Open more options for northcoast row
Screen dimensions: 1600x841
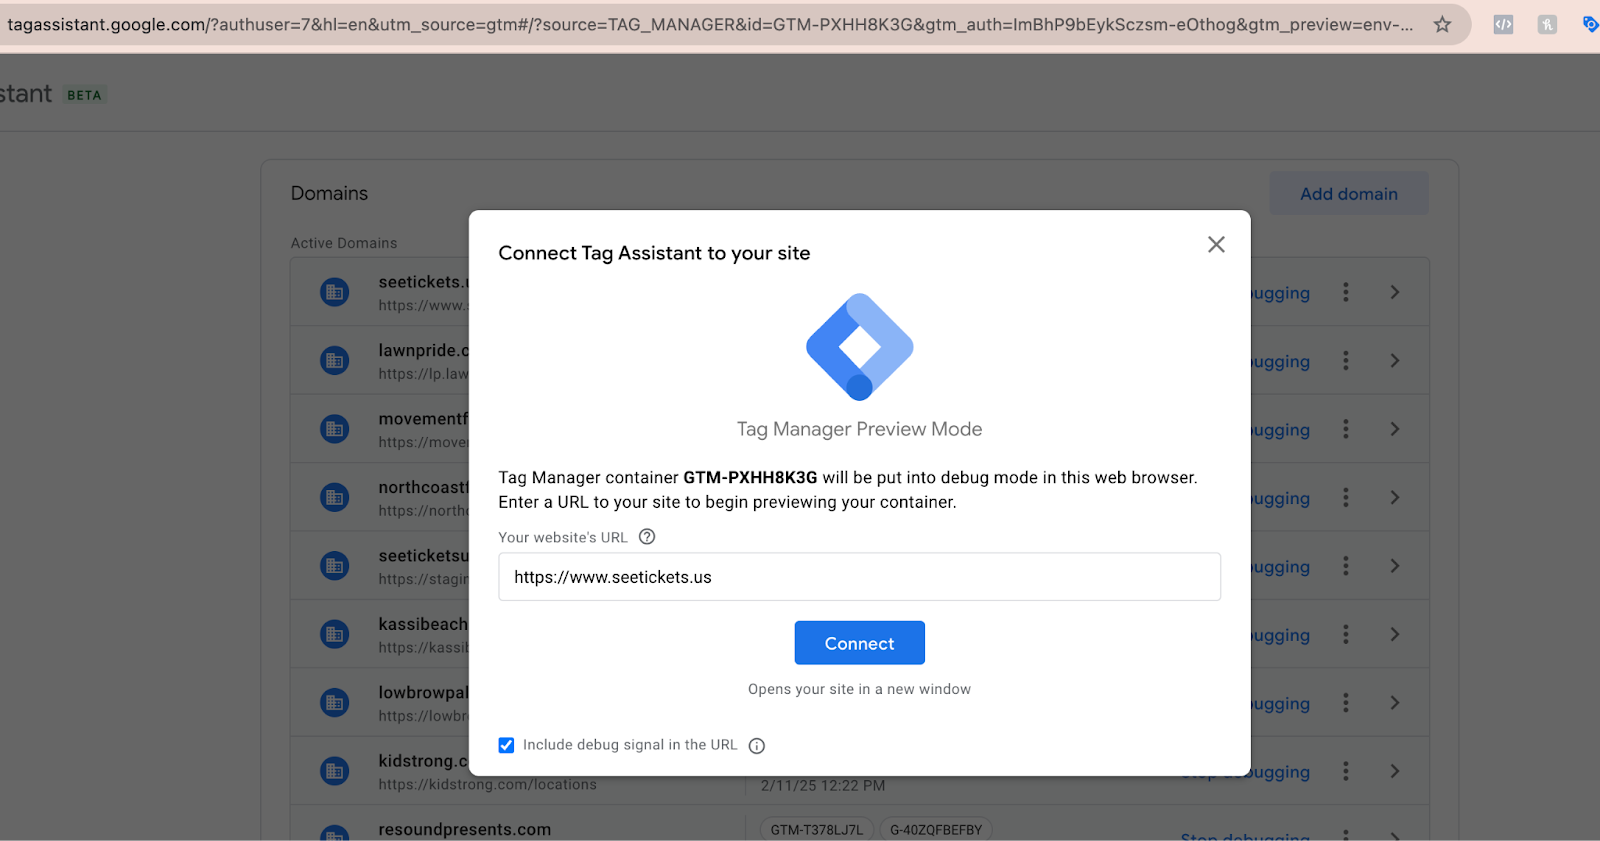tap(1346, 497)
